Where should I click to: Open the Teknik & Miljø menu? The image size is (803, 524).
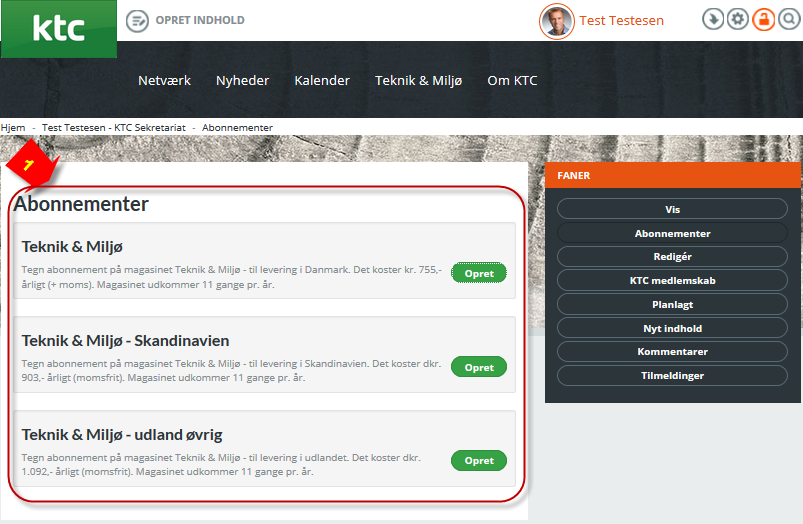[x=418, y=80]
